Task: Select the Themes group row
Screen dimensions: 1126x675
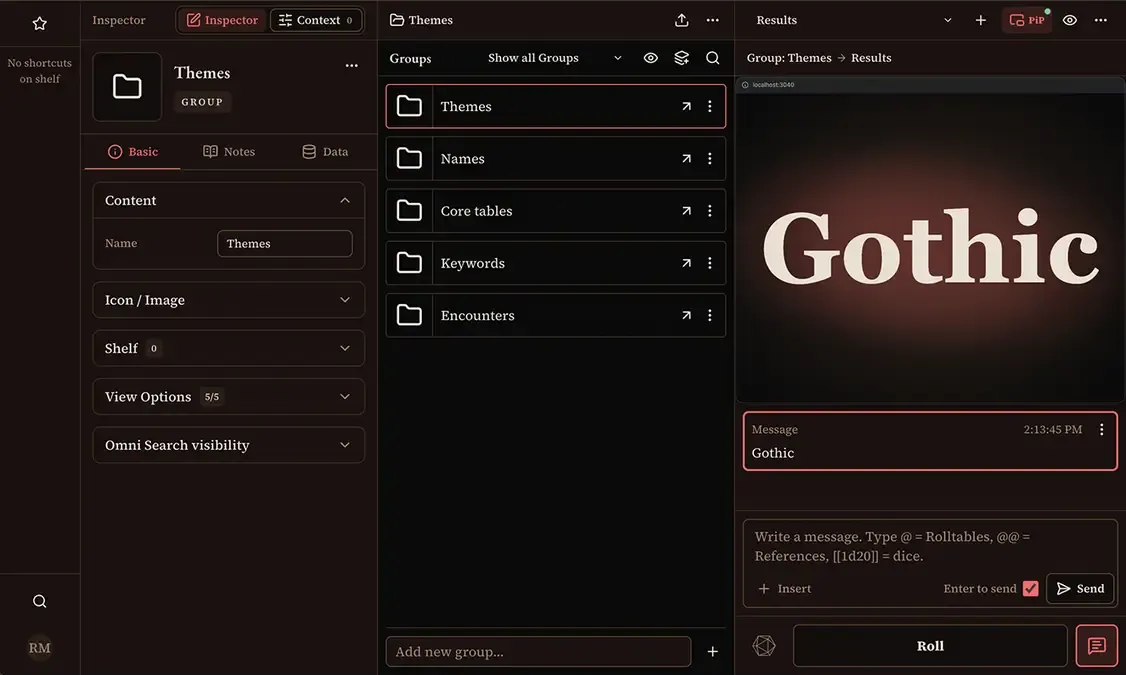Action: point(556,106)
